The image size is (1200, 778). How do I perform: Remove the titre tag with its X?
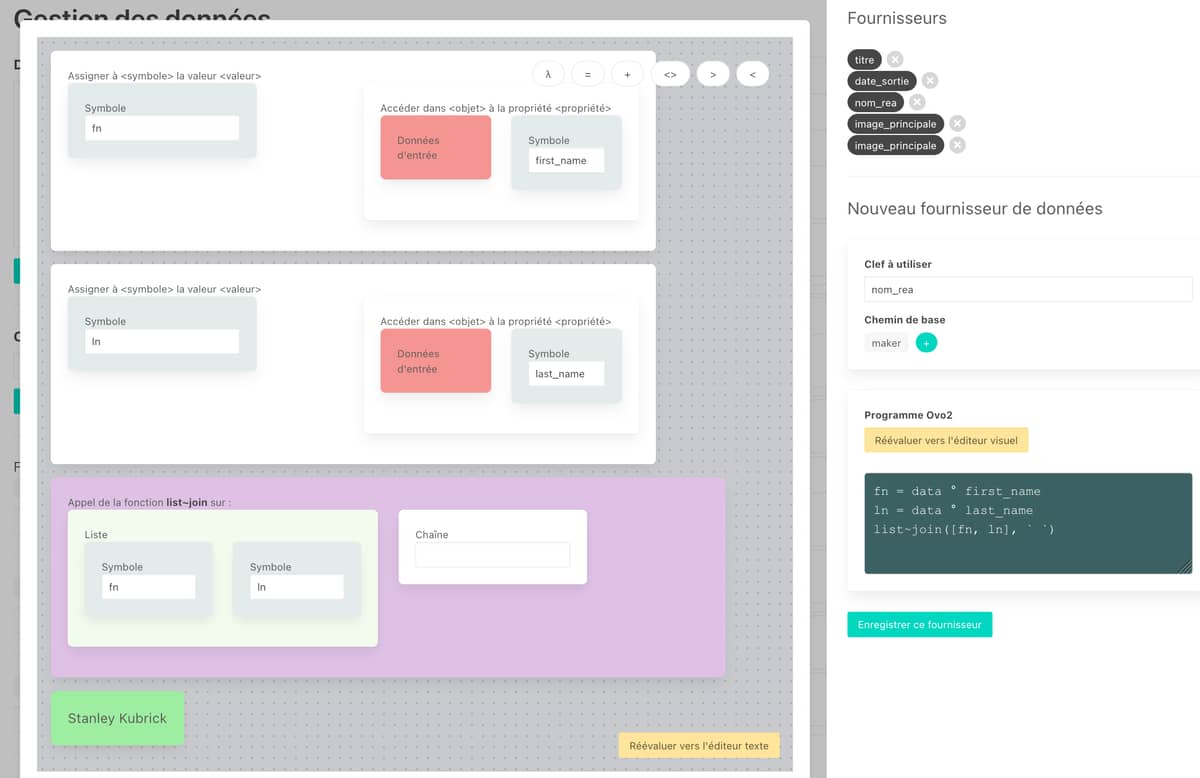click(x=895, y=60)
